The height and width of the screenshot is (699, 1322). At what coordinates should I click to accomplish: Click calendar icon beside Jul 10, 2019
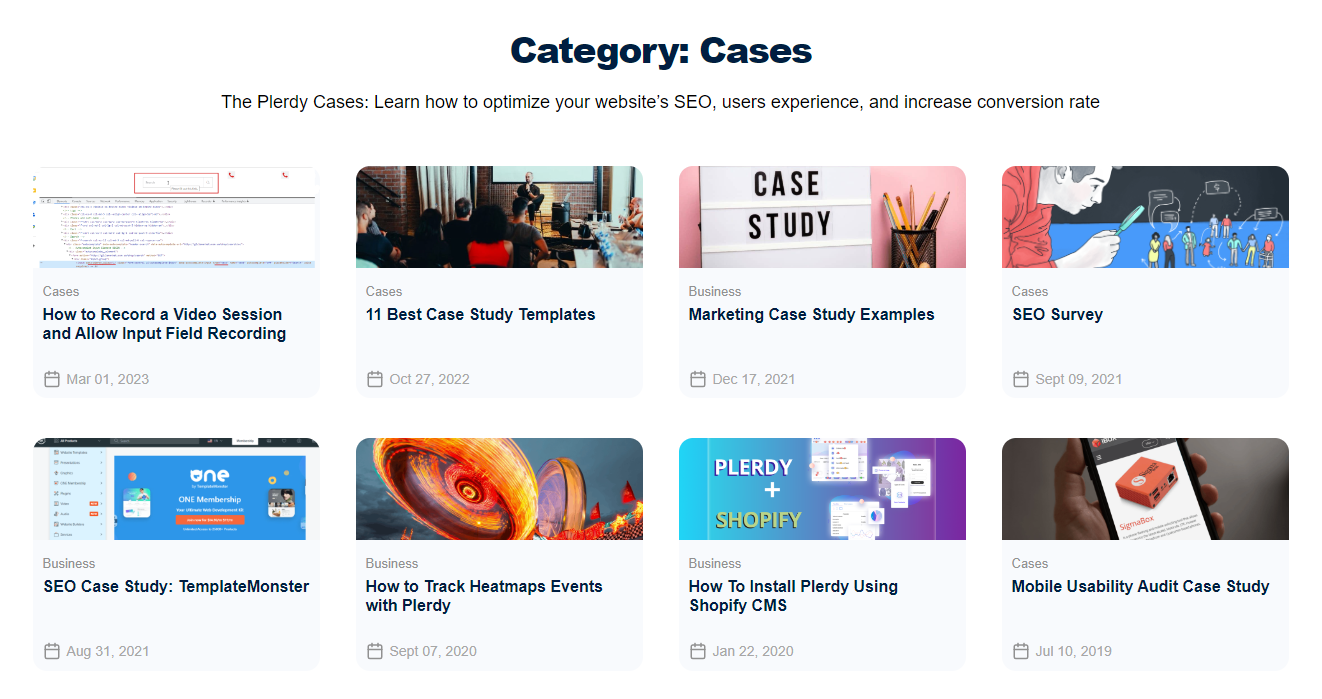click(1021, 651)
